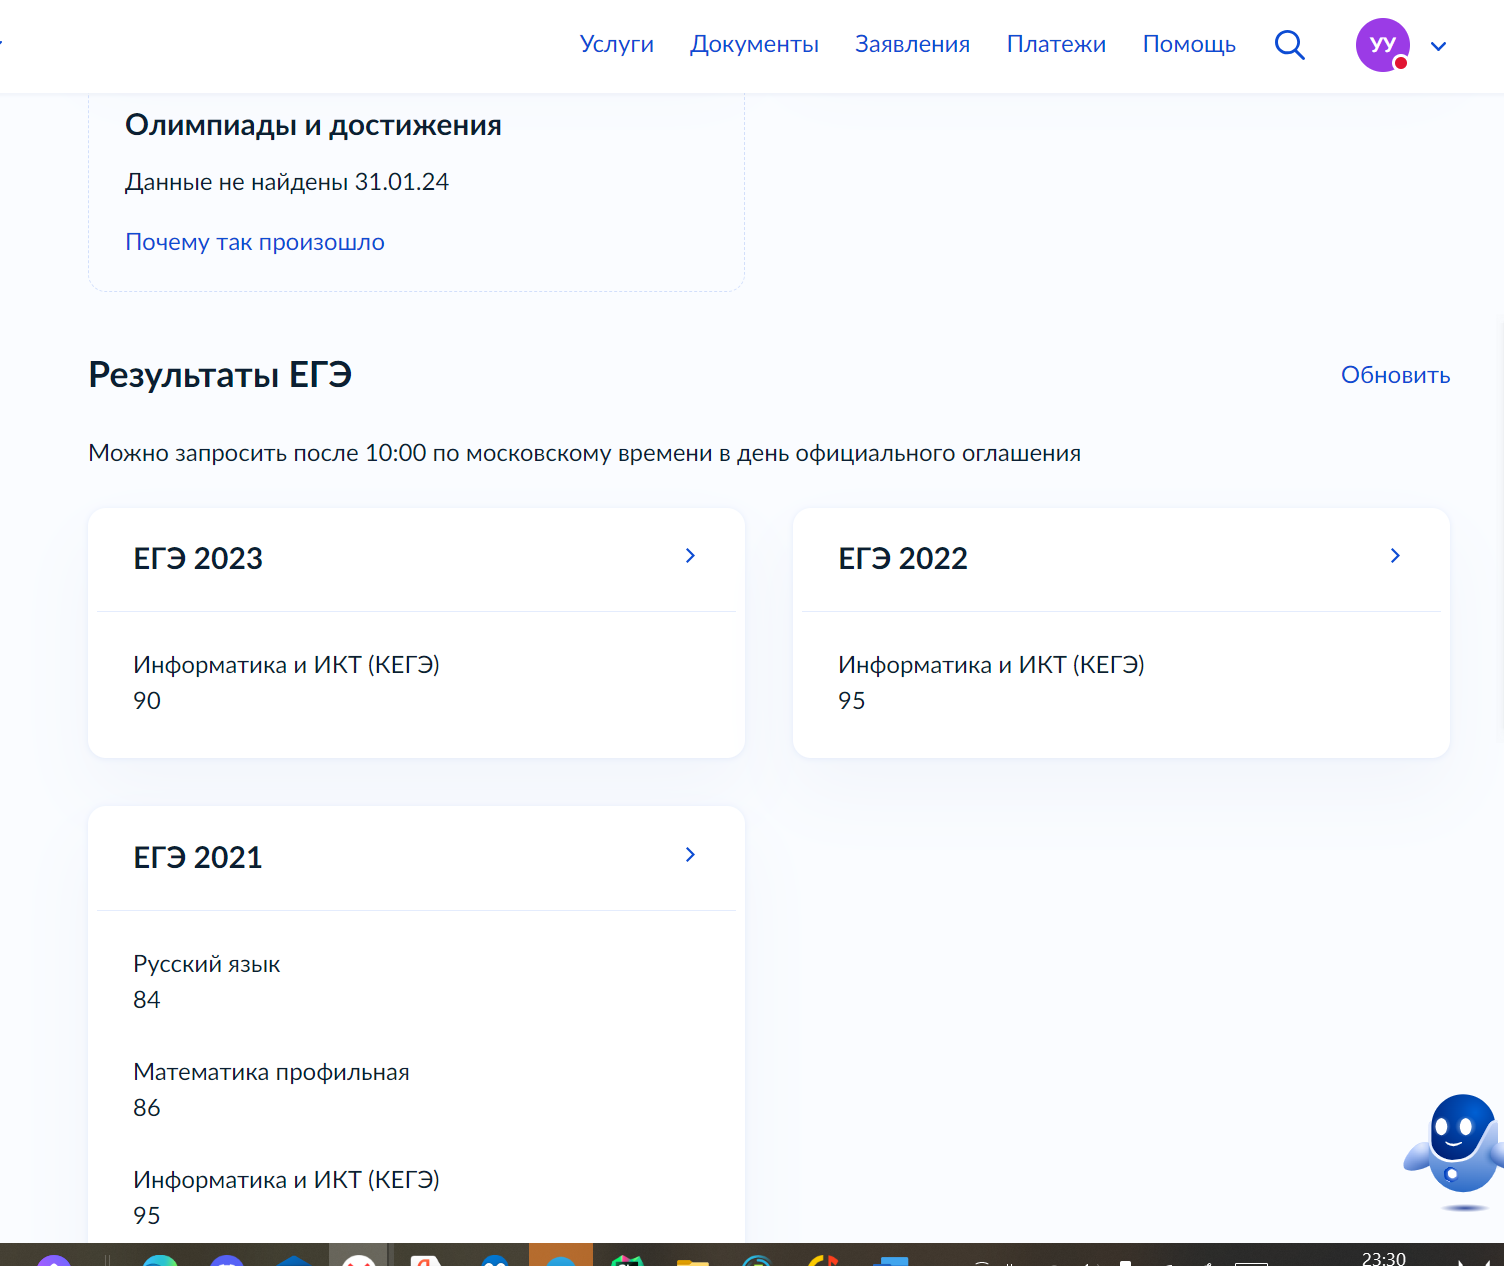
Task: Click the 'Почему так произошло' link
Action: tap(255, 242)
